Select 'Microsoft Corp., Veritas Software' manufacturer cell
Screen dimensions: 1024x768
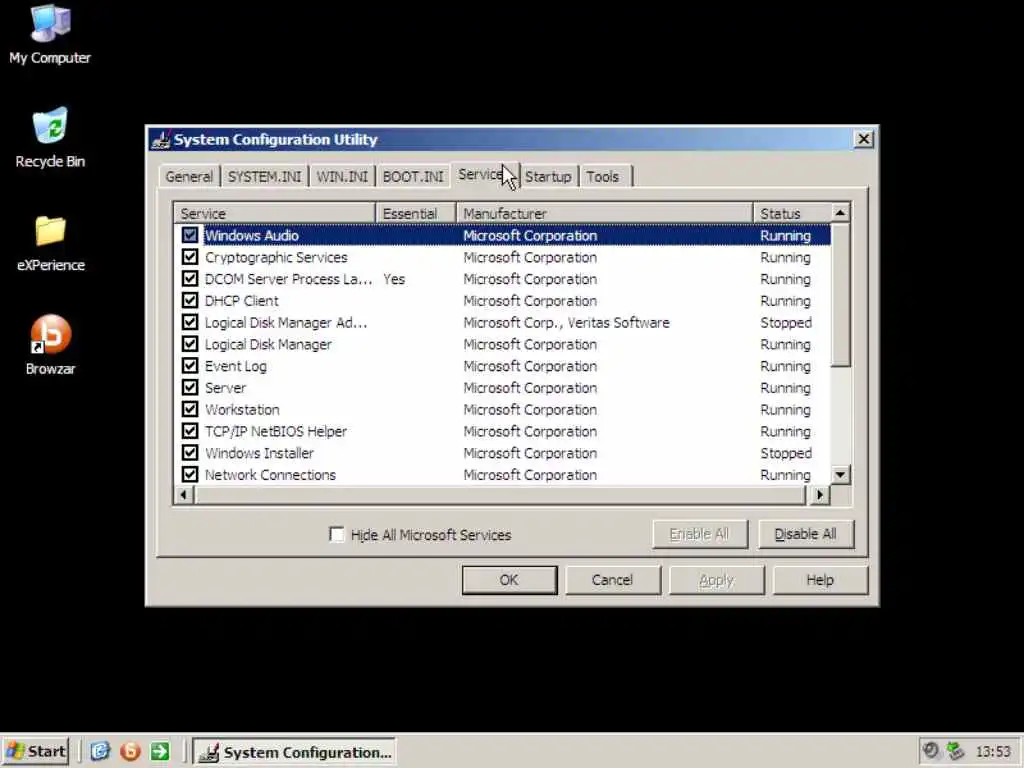(x=566, y=323)
